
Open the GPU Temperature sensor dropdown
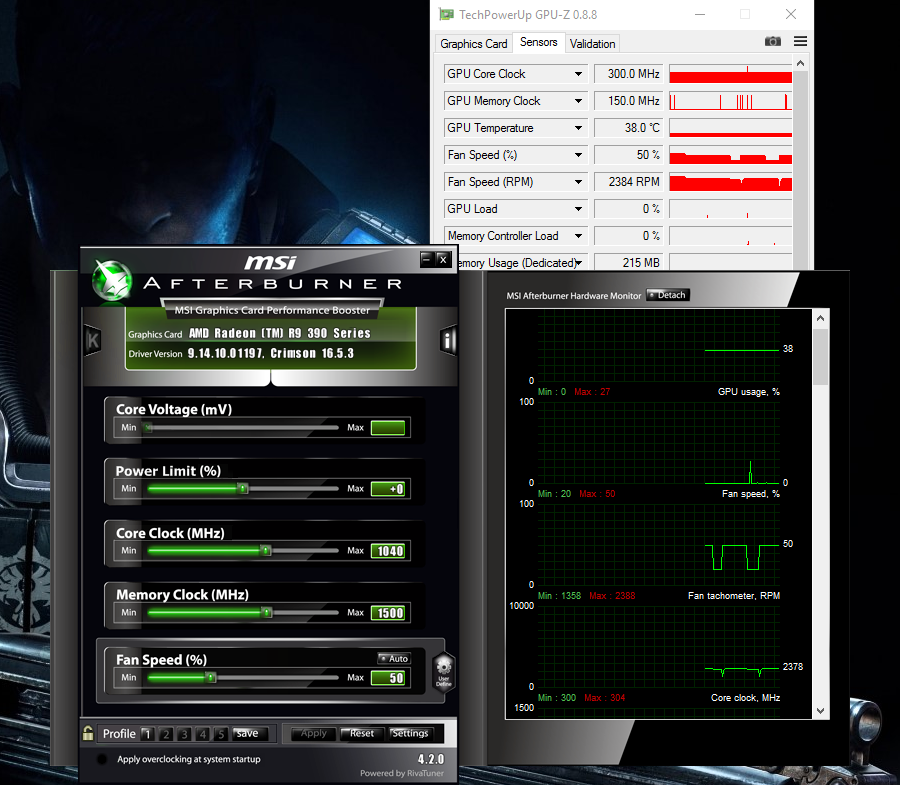click(578, 128)
